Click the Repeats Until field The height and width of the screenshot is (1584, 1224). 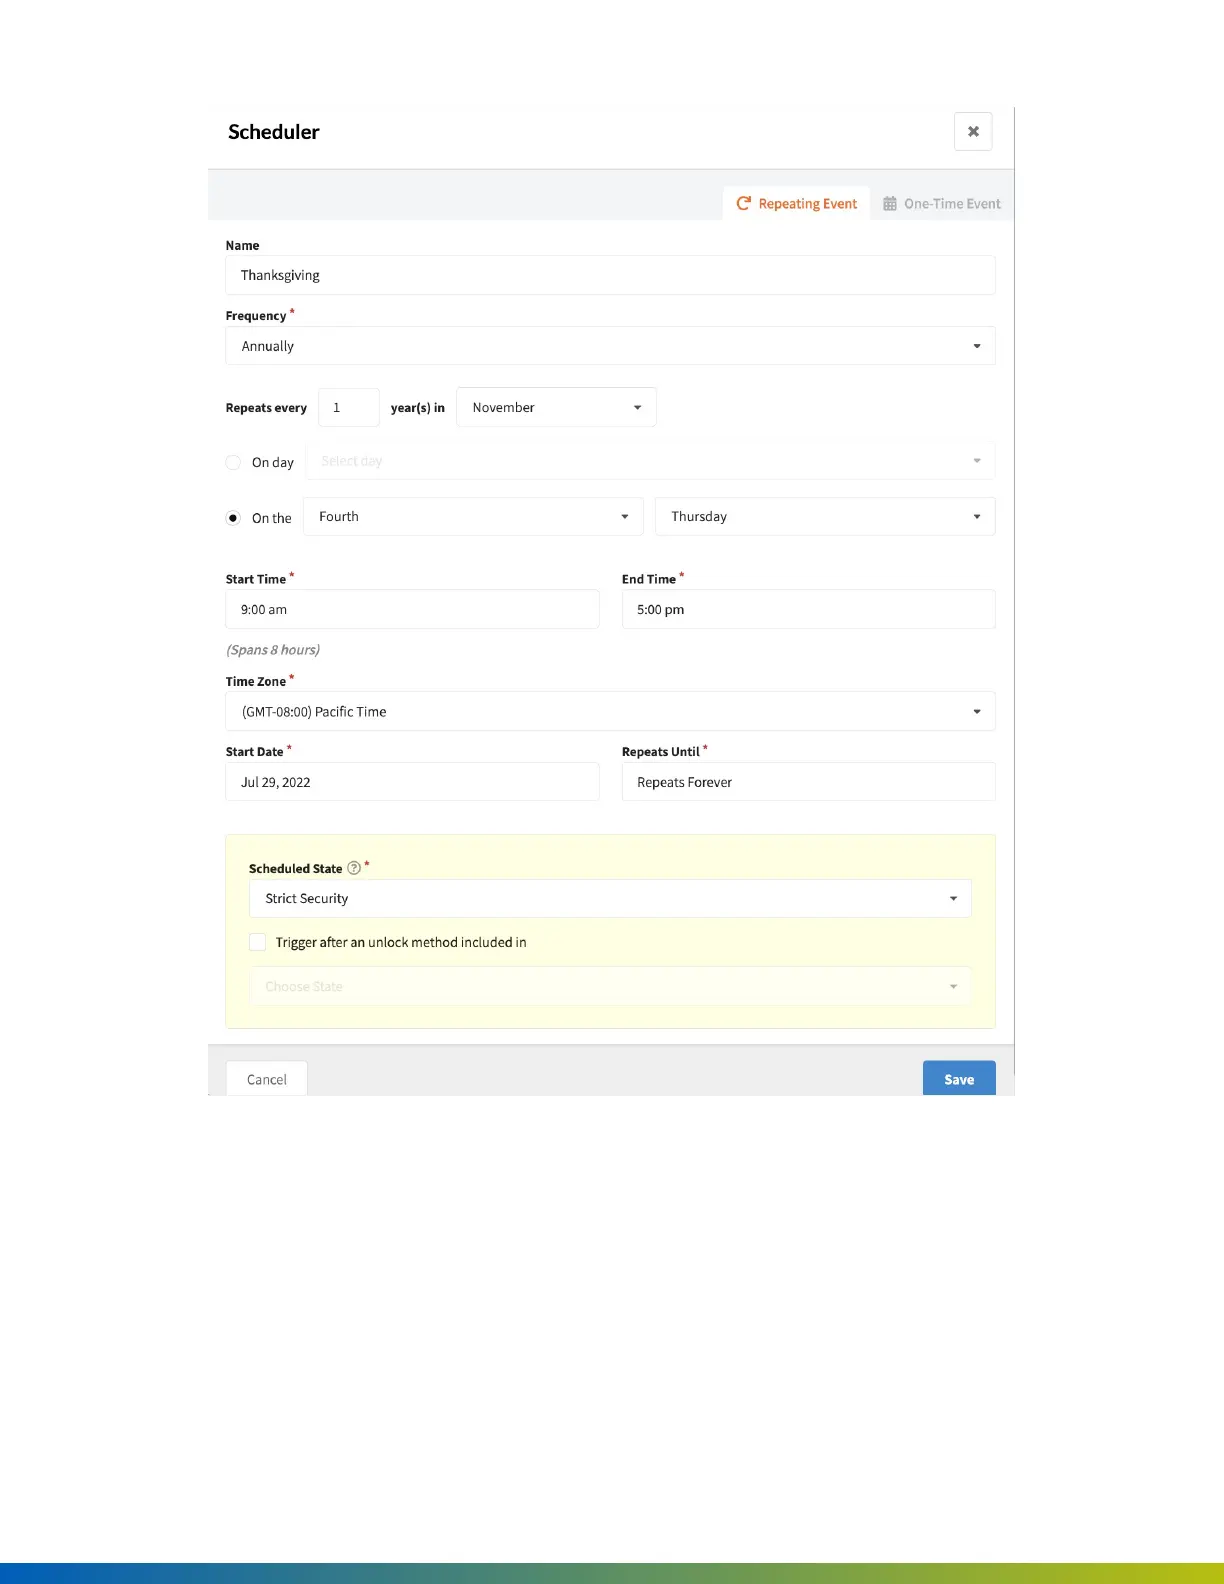[x=808, y=782]
